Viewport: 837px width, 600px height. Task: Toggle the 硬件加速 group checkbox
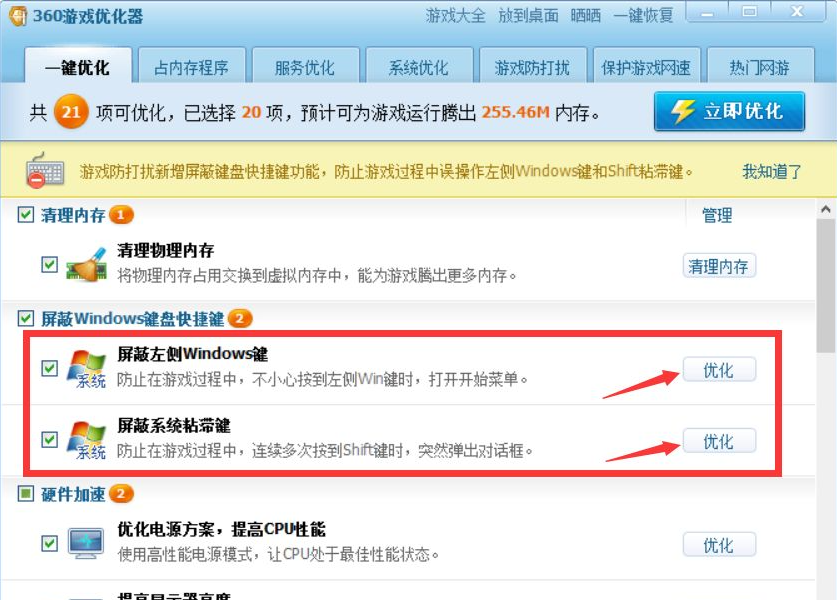pos(26,494)
